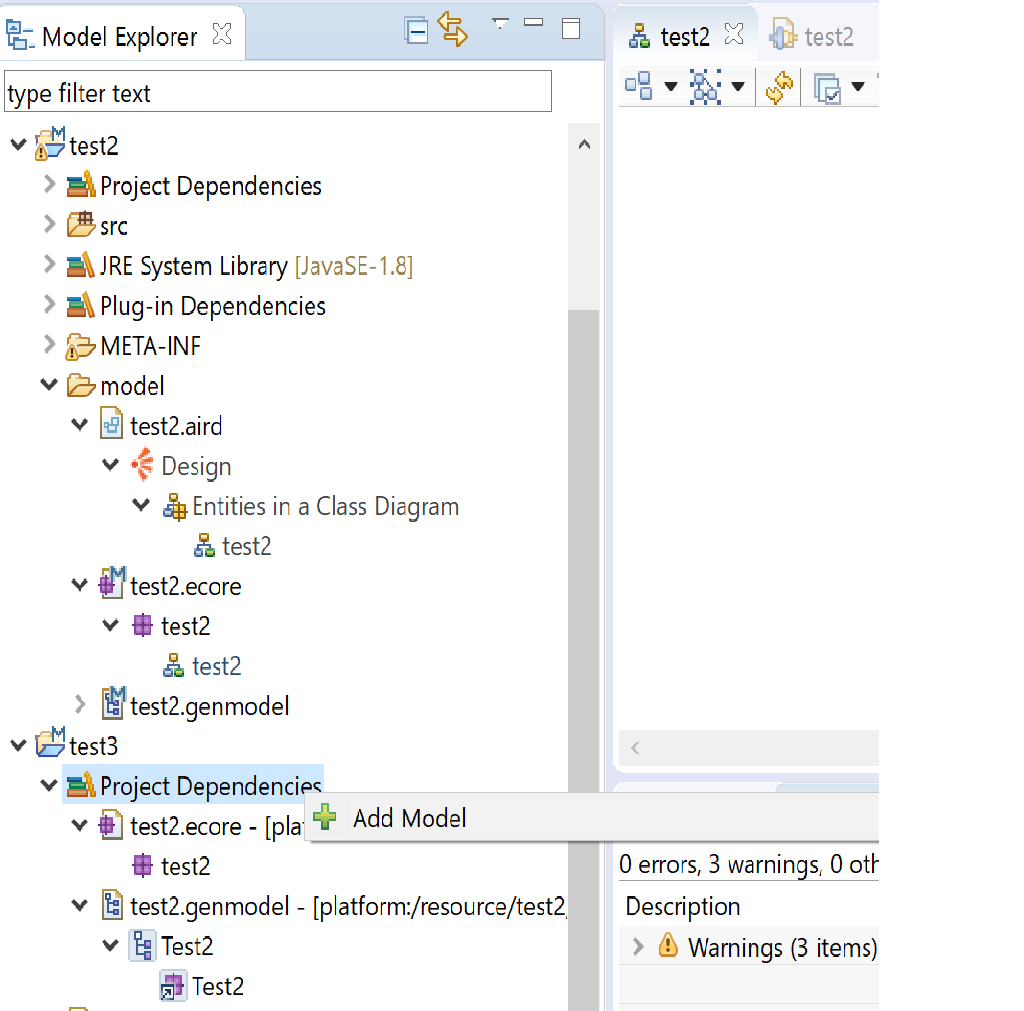Expand the Warnings (3 items) row
Screen dimensions: 1024x1011
pos(639,946)
